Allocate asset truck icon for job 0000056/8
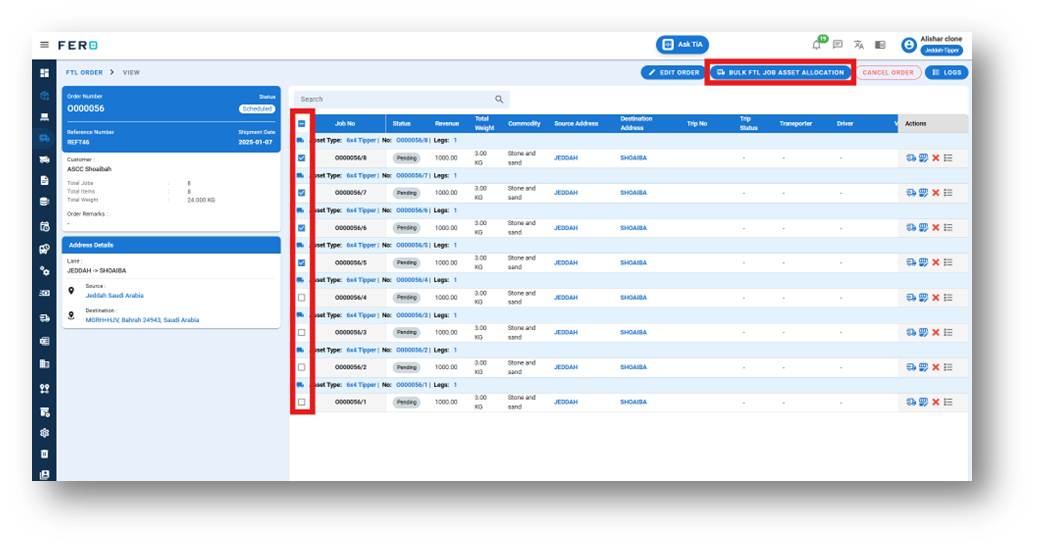The width and height of the screenshot is (1037, 546). coord(911,158)
